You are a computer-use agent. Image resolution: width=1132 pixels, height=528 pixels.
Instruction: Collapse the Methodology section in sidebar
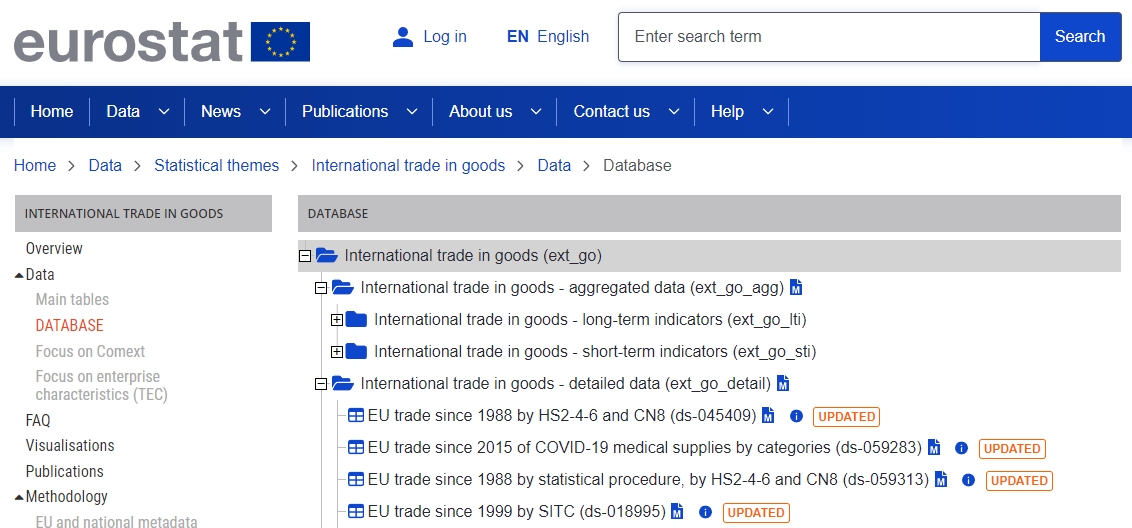click(x=19, y=497)
